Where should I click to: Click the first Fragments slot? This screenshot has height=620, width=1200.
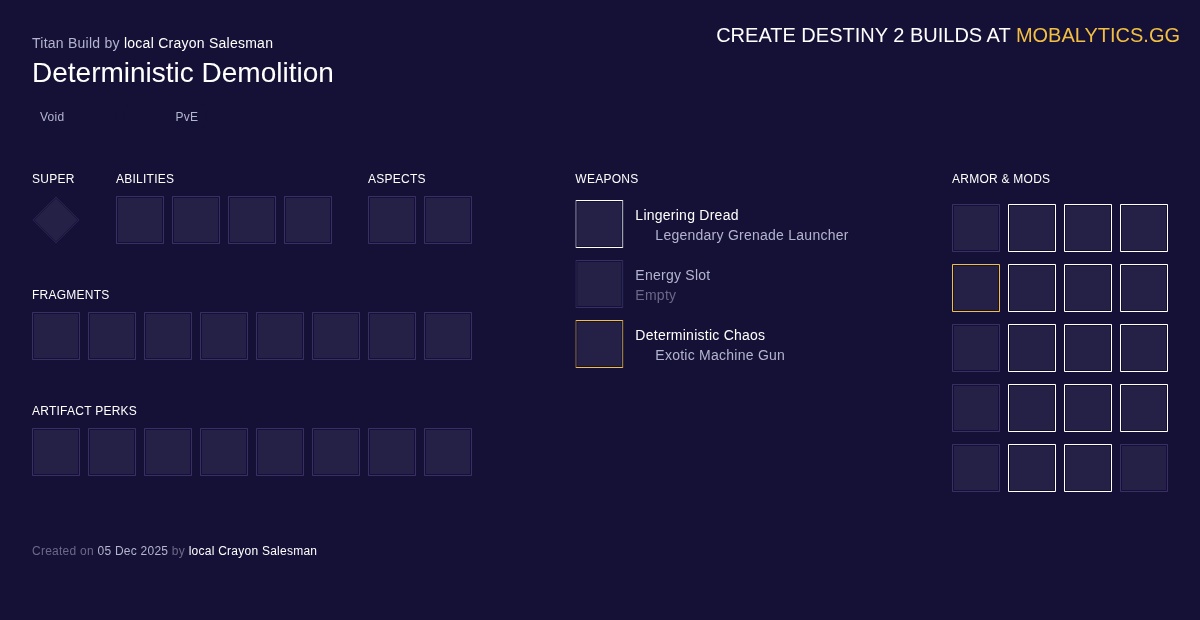click(56, 336)
